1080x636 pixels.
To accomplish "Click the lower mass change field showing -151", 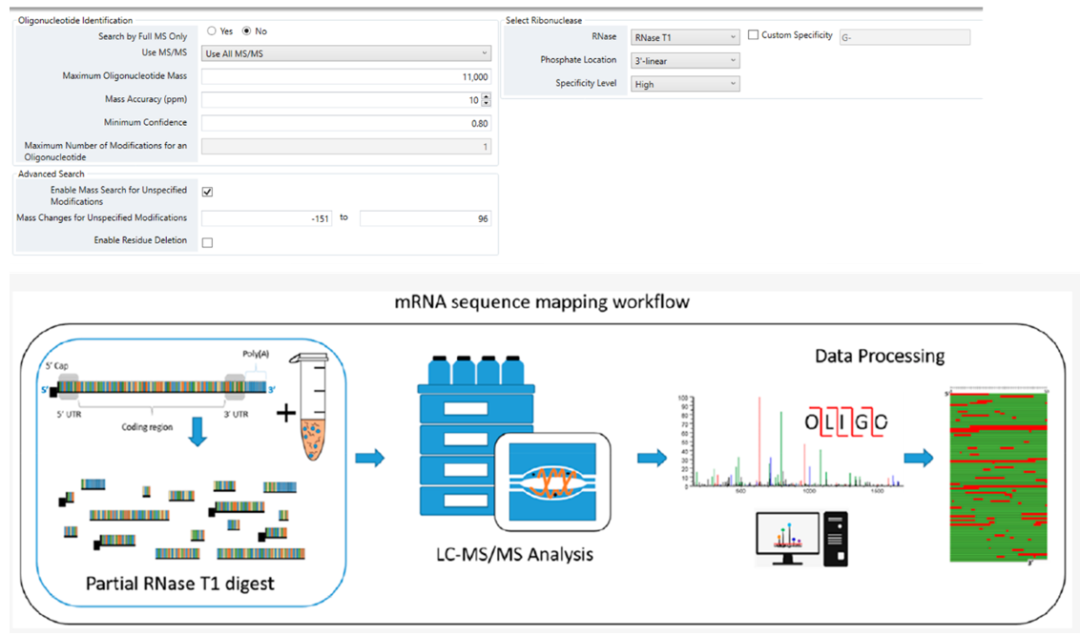I will (x=267, y=218).
